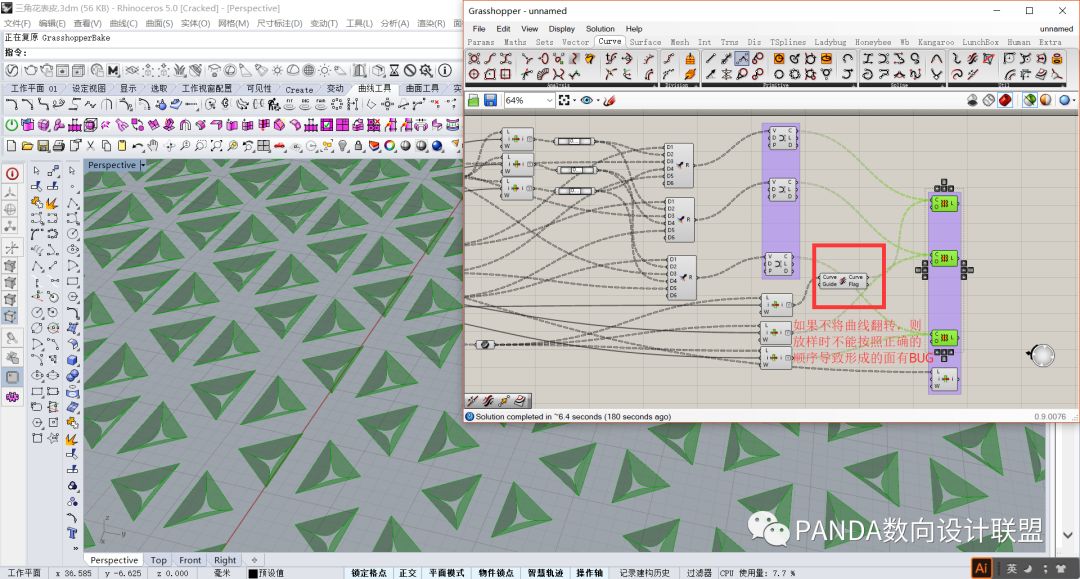1080x579 pixels.
Task: Click the 预设值 layer color swatch
Action: click(253, 573)
